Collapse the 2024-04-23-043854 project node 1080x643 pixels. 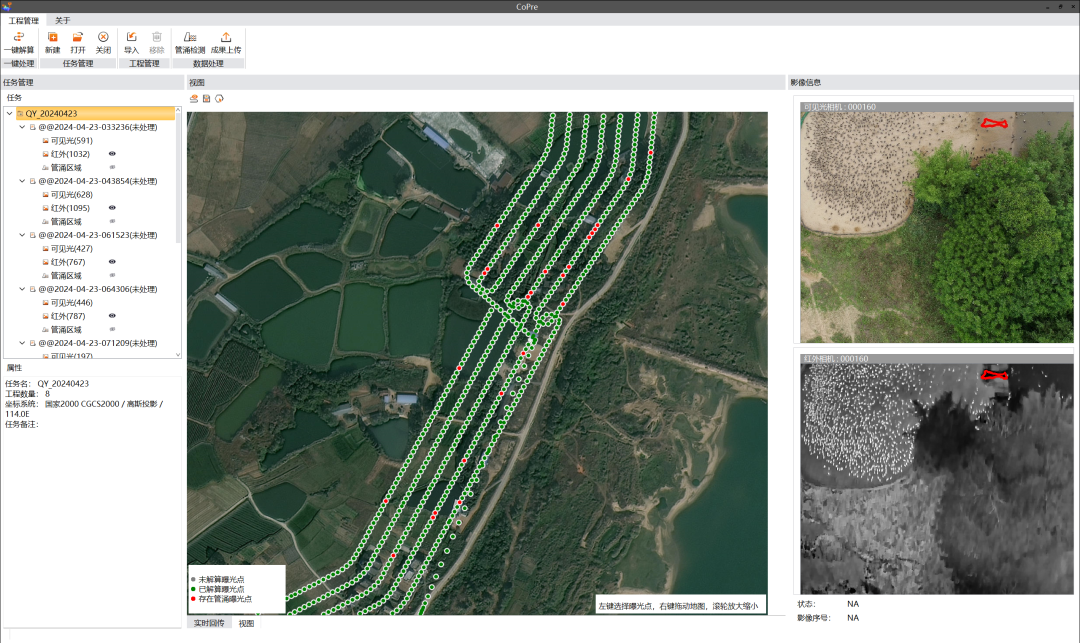coord(22,181)
